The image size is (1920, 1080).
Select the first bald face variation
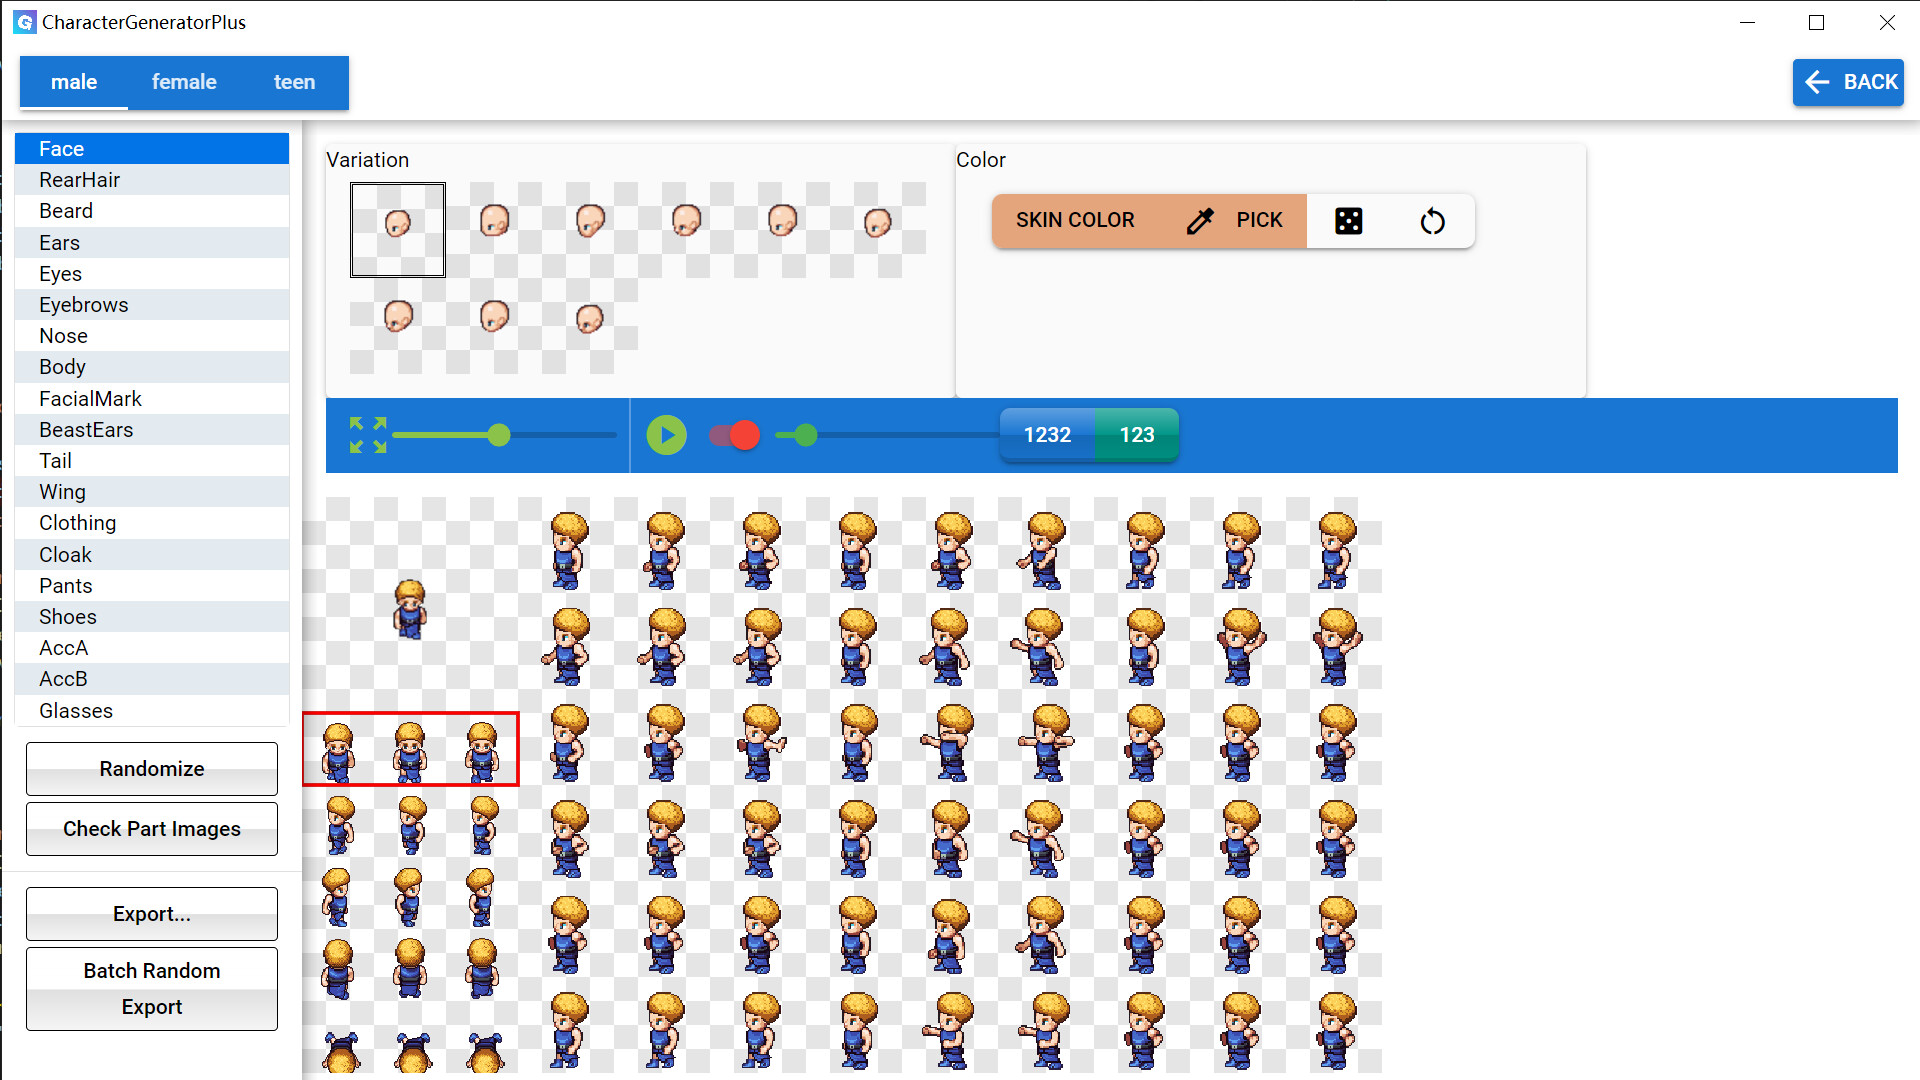point(397,229)
